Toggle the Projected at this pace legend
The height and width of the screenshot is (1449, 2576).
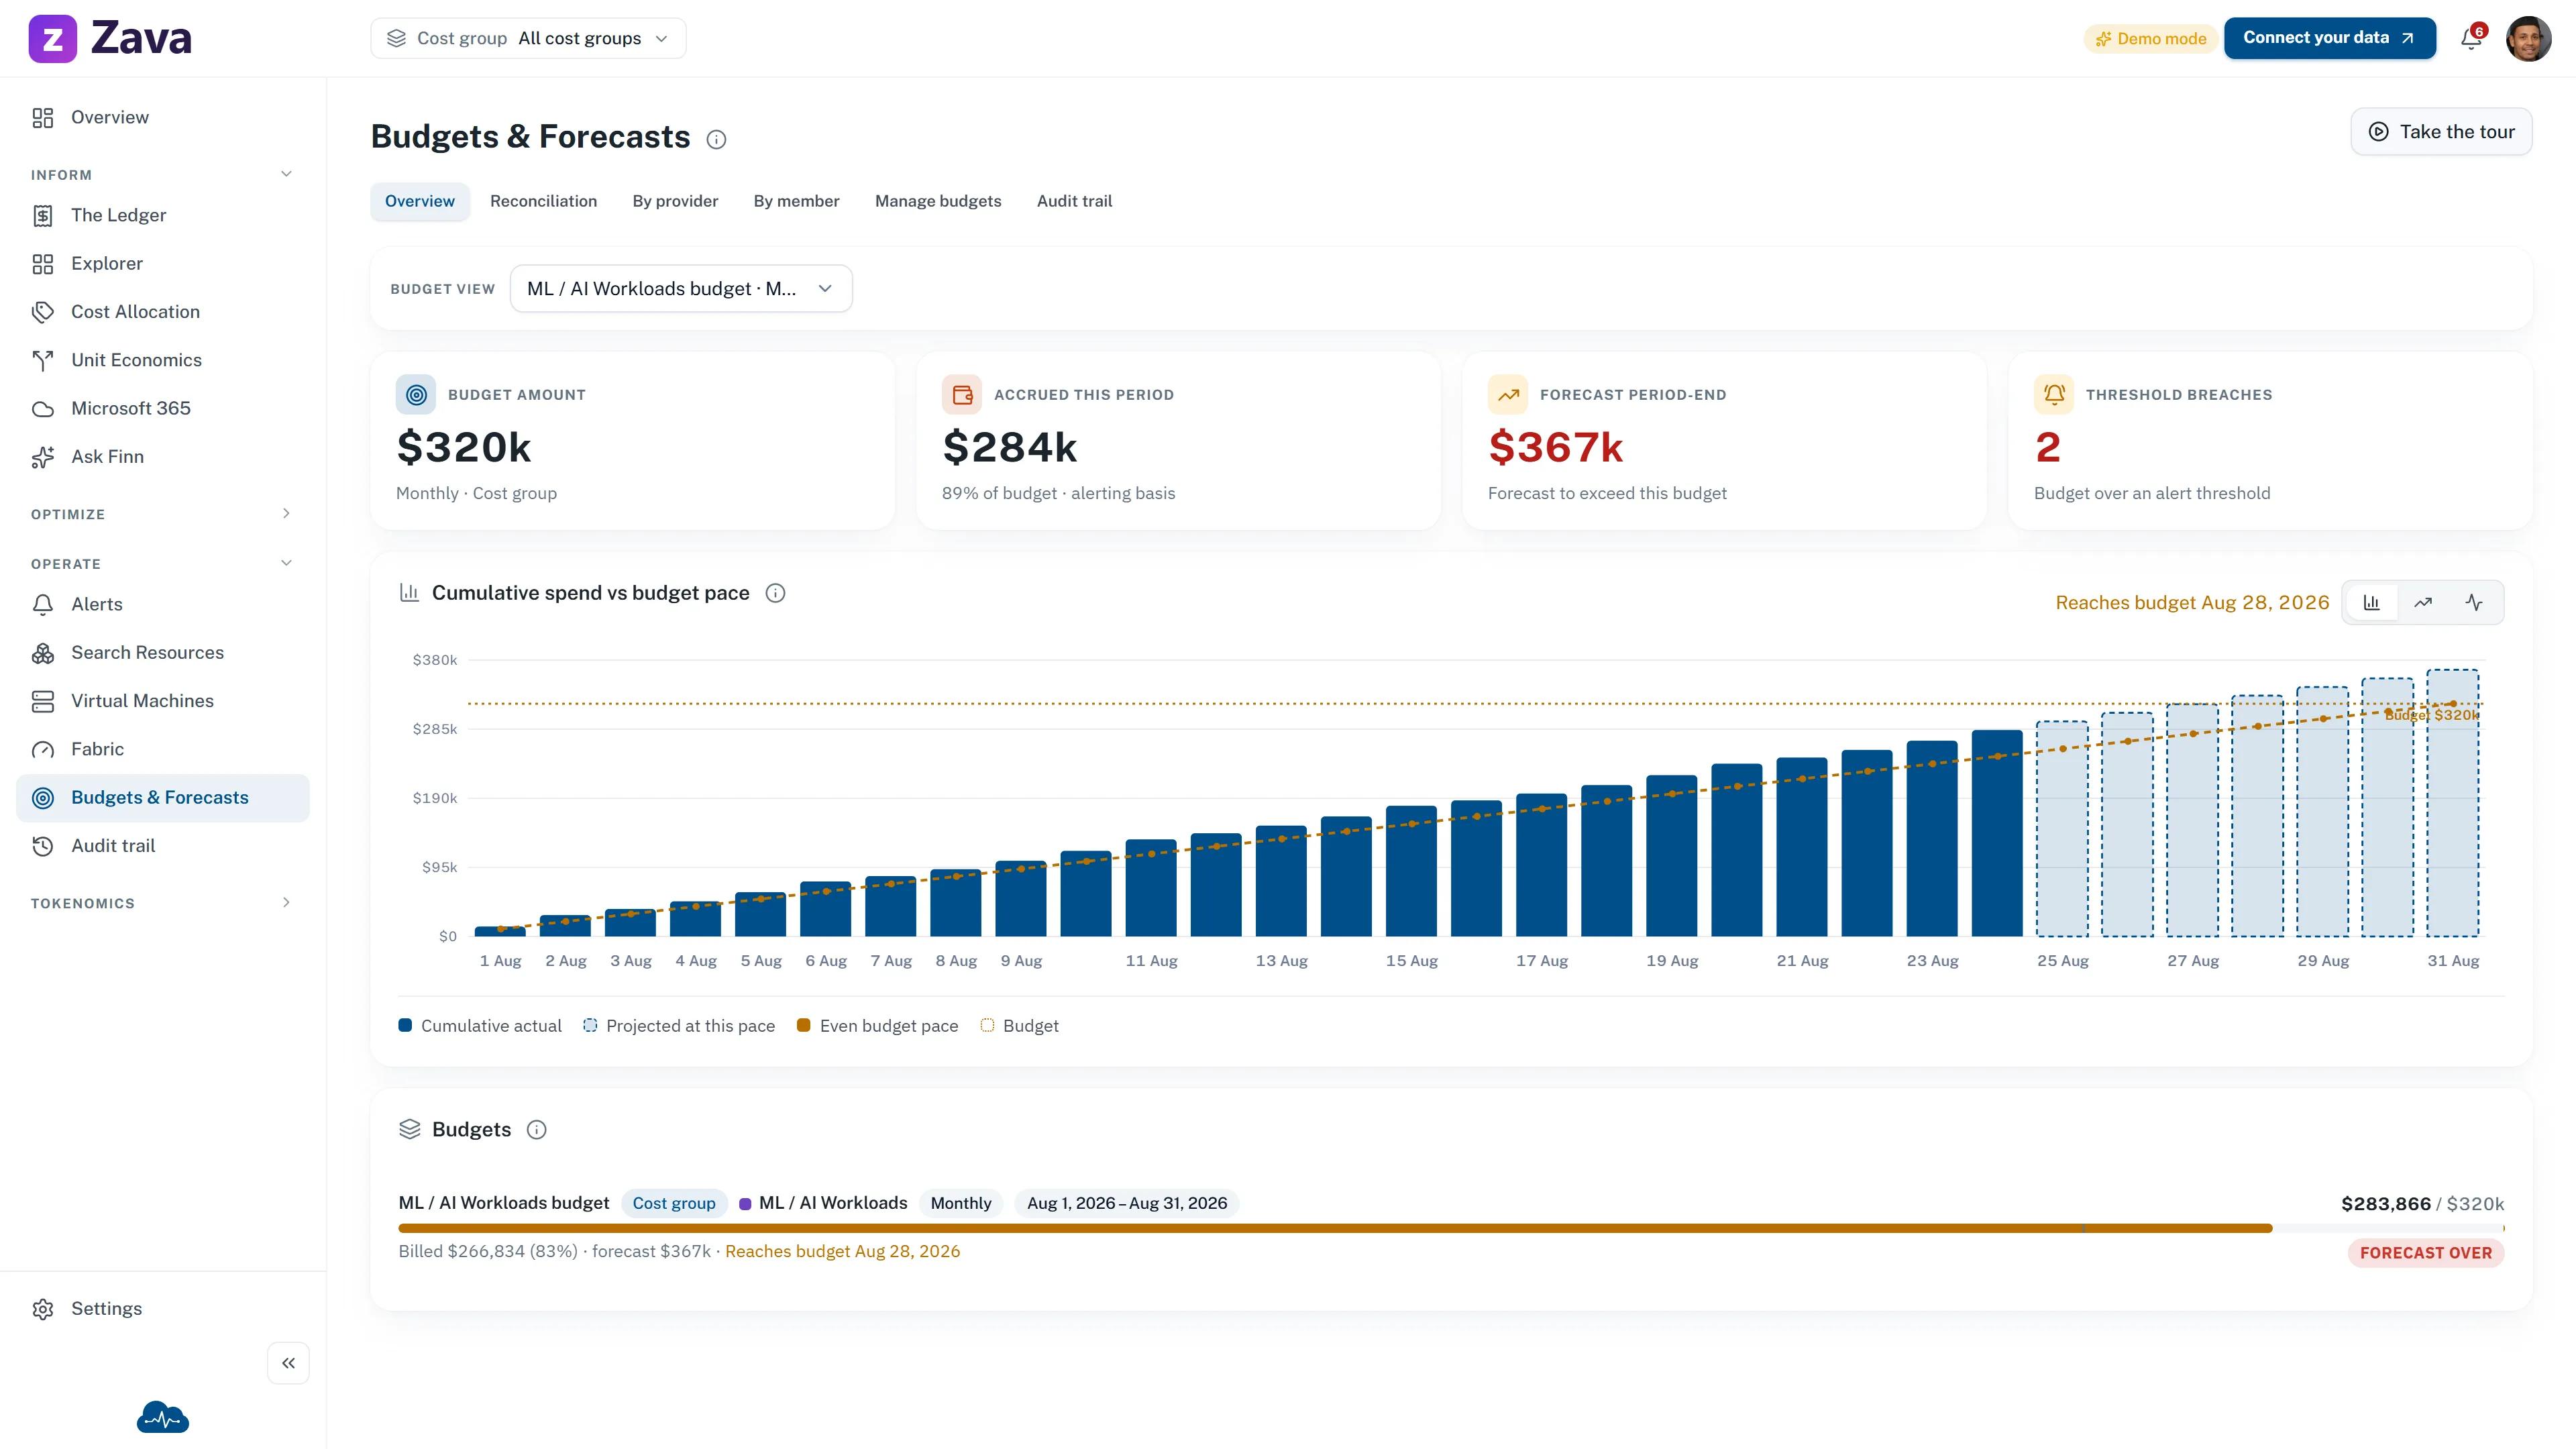coord(679,1025)
